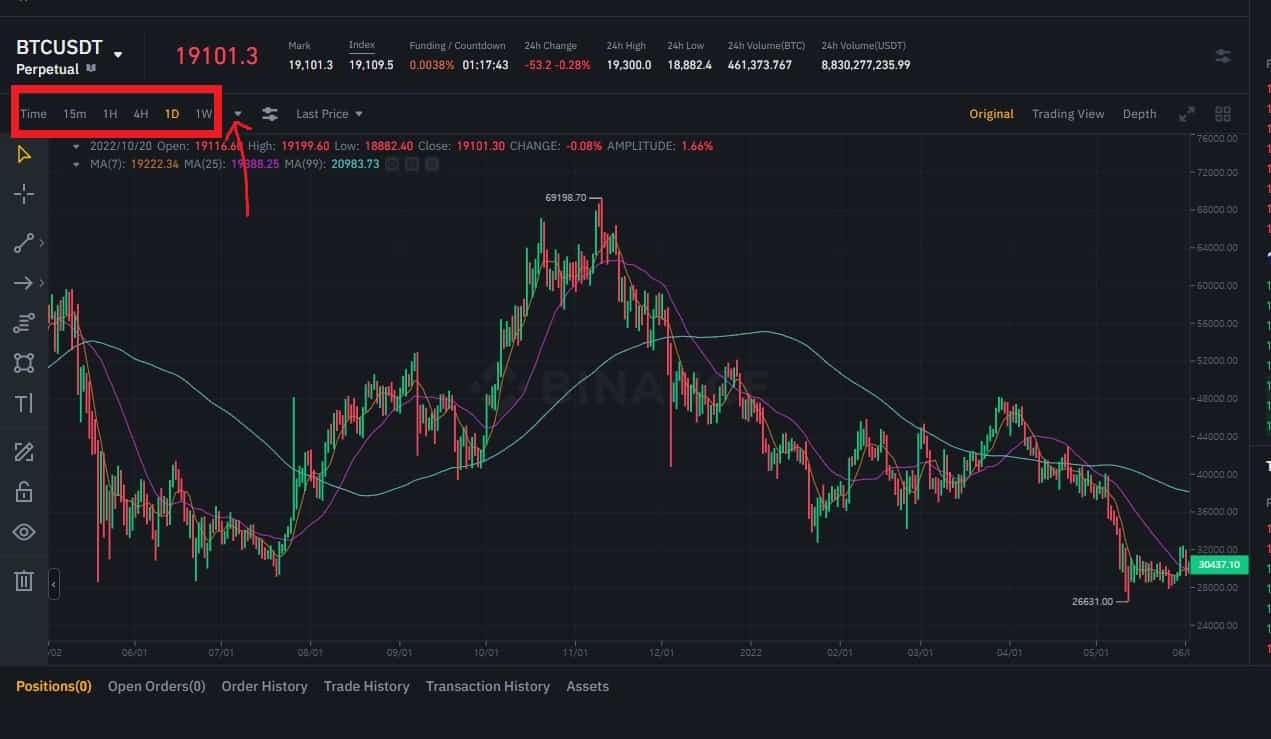Open the BTCUSDT pair dropdown
The width and height of the screenshot is (1271, 739).
click(x=118, y=54)
